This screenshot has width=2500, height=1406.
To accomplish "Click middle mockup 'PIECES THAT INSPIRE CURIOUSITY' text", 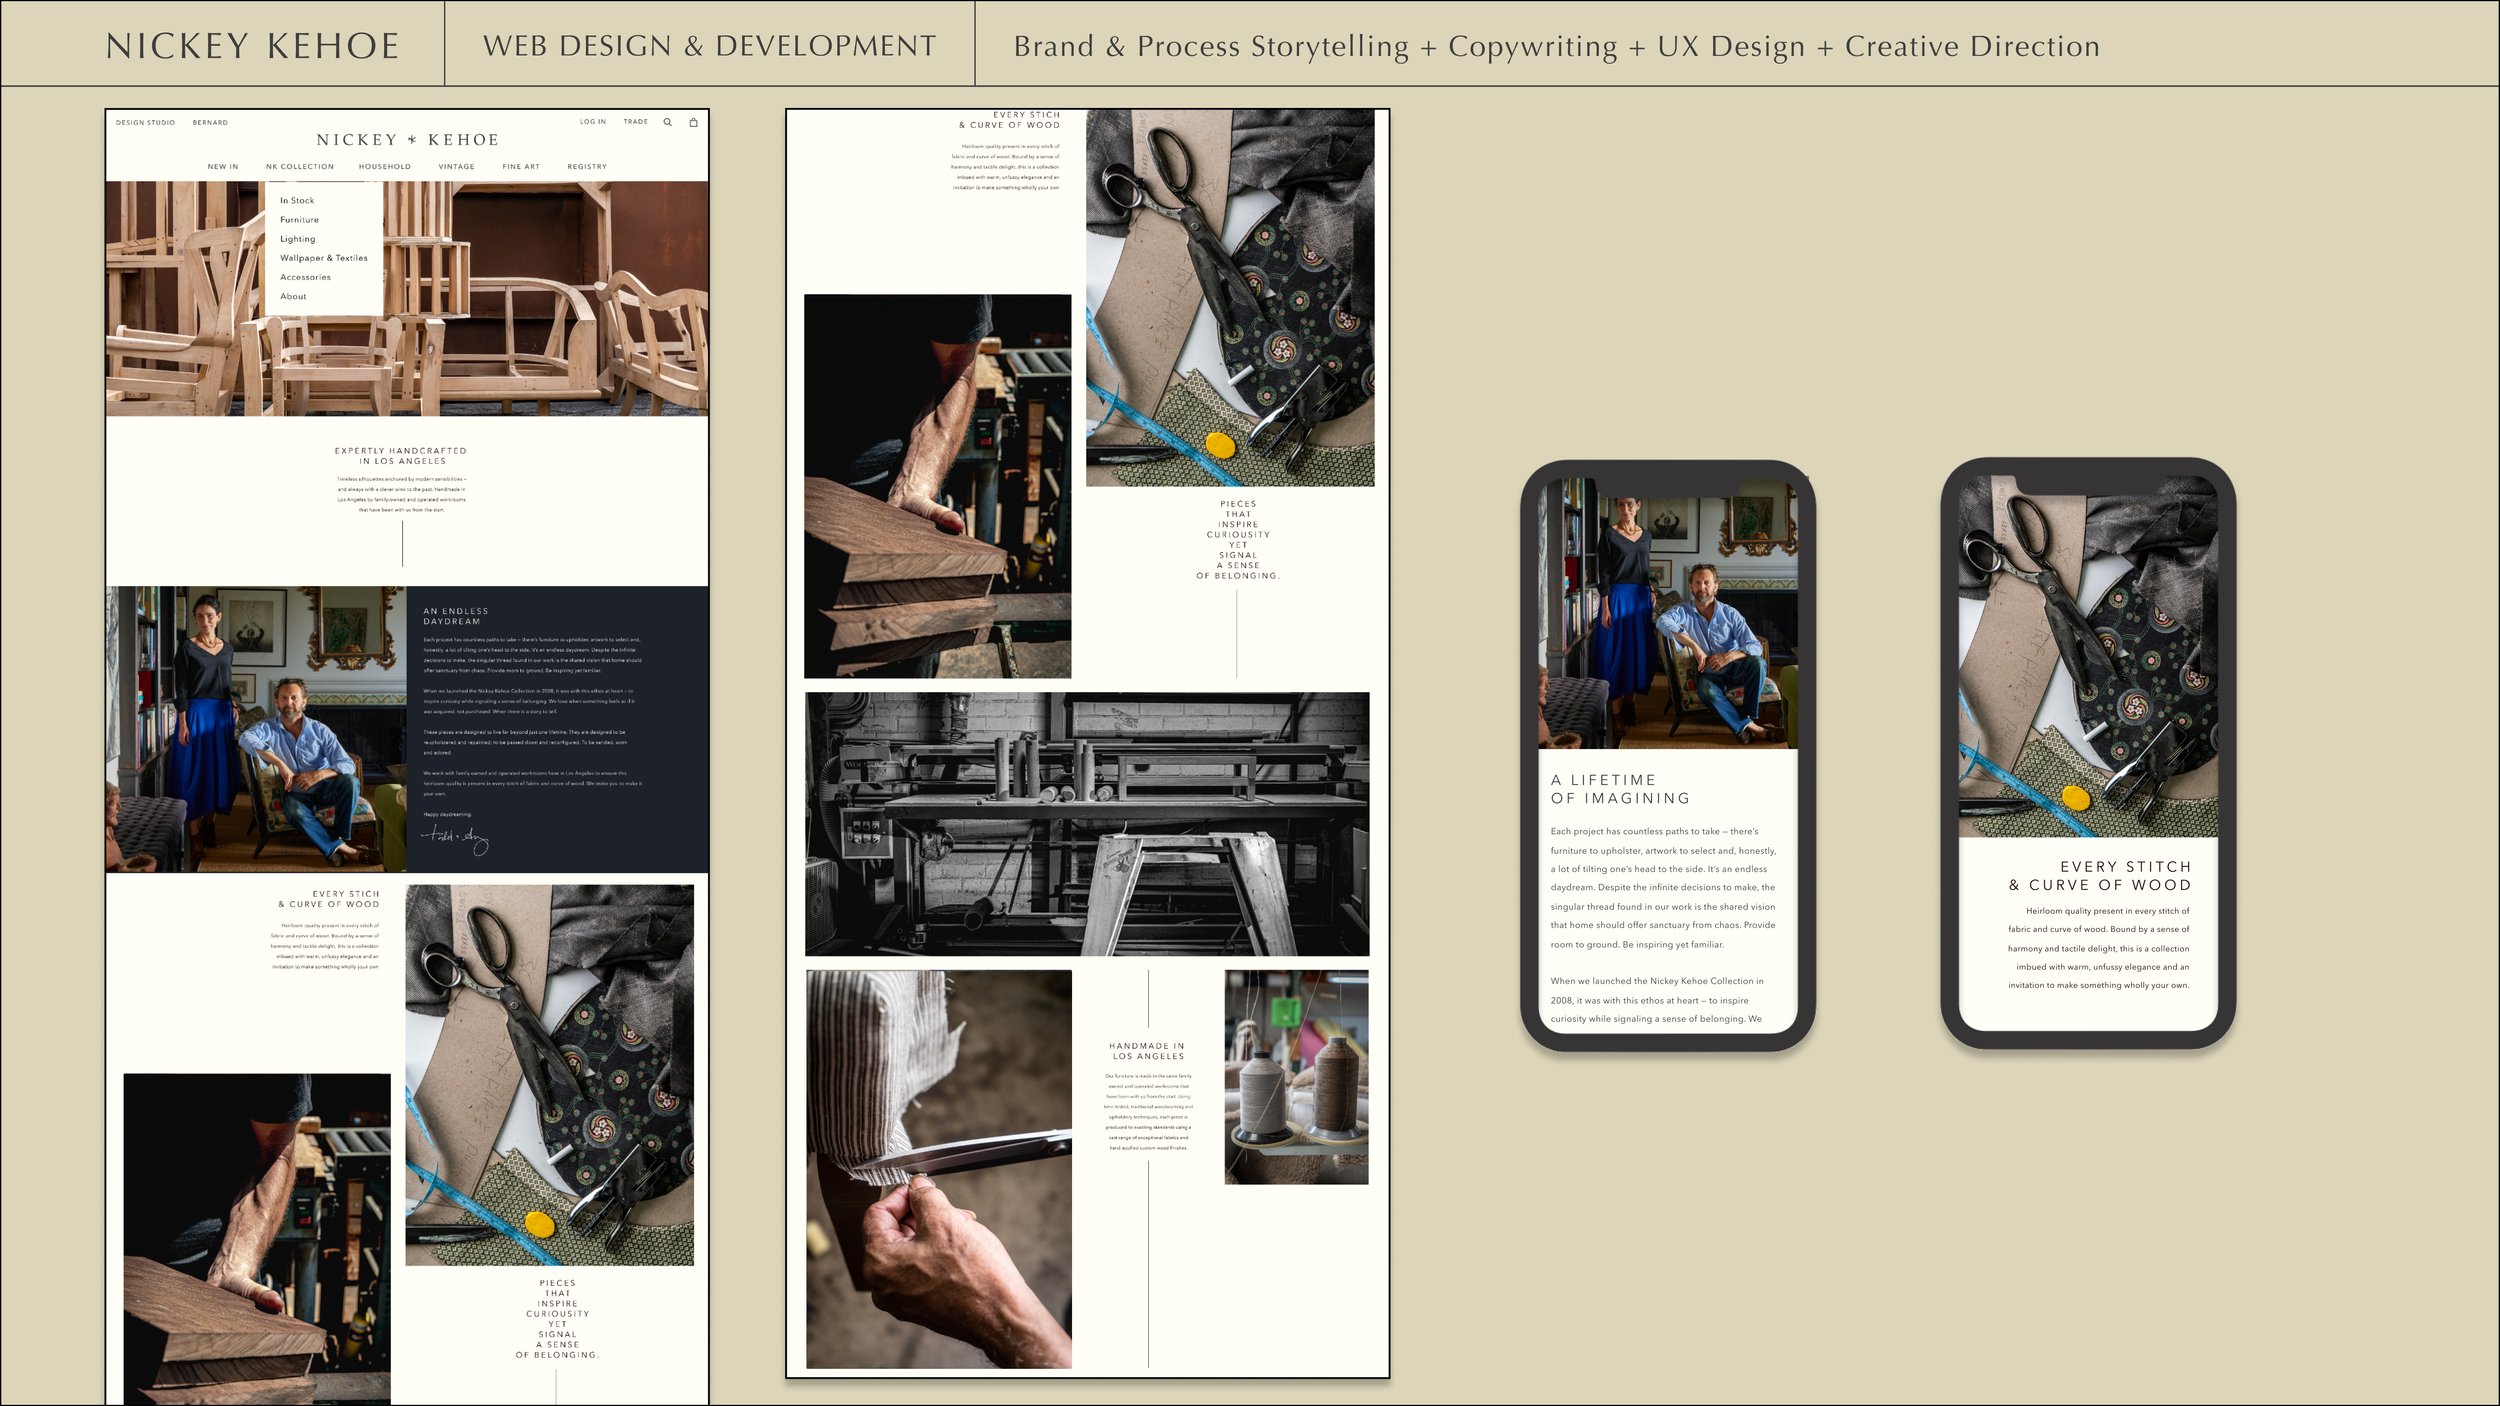I will point(1238,540).
